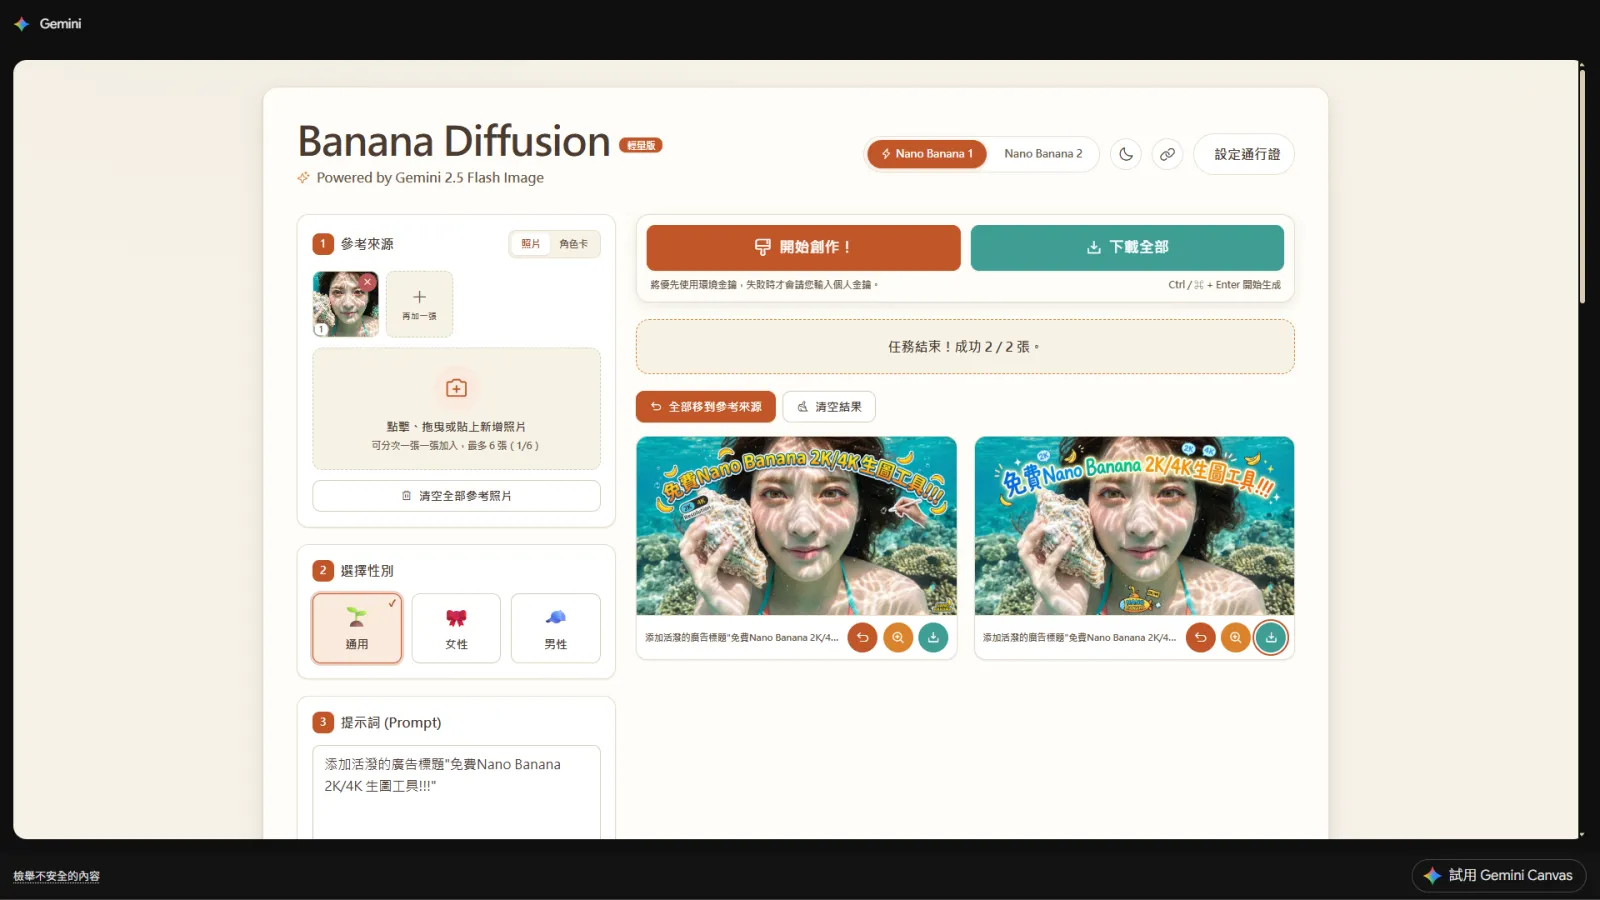Click 清空結果 to clear results

[829, 407]
